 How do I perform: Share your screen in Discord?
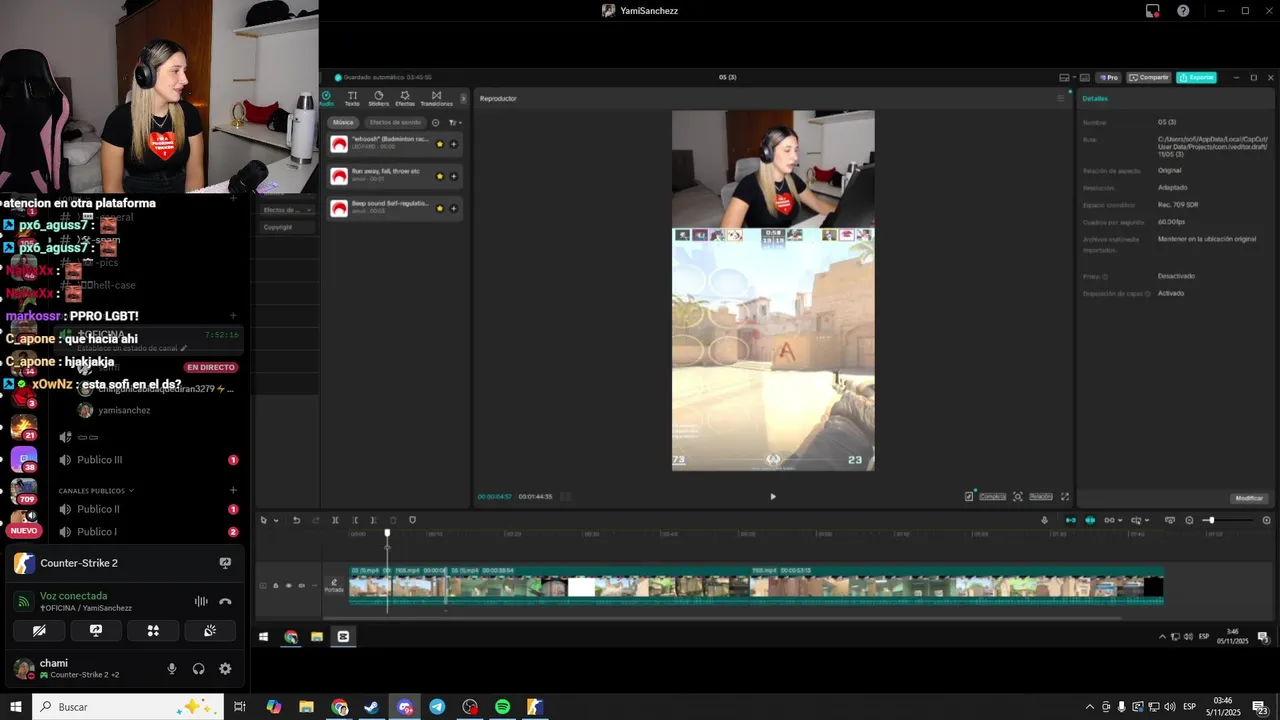click(96, 631)
